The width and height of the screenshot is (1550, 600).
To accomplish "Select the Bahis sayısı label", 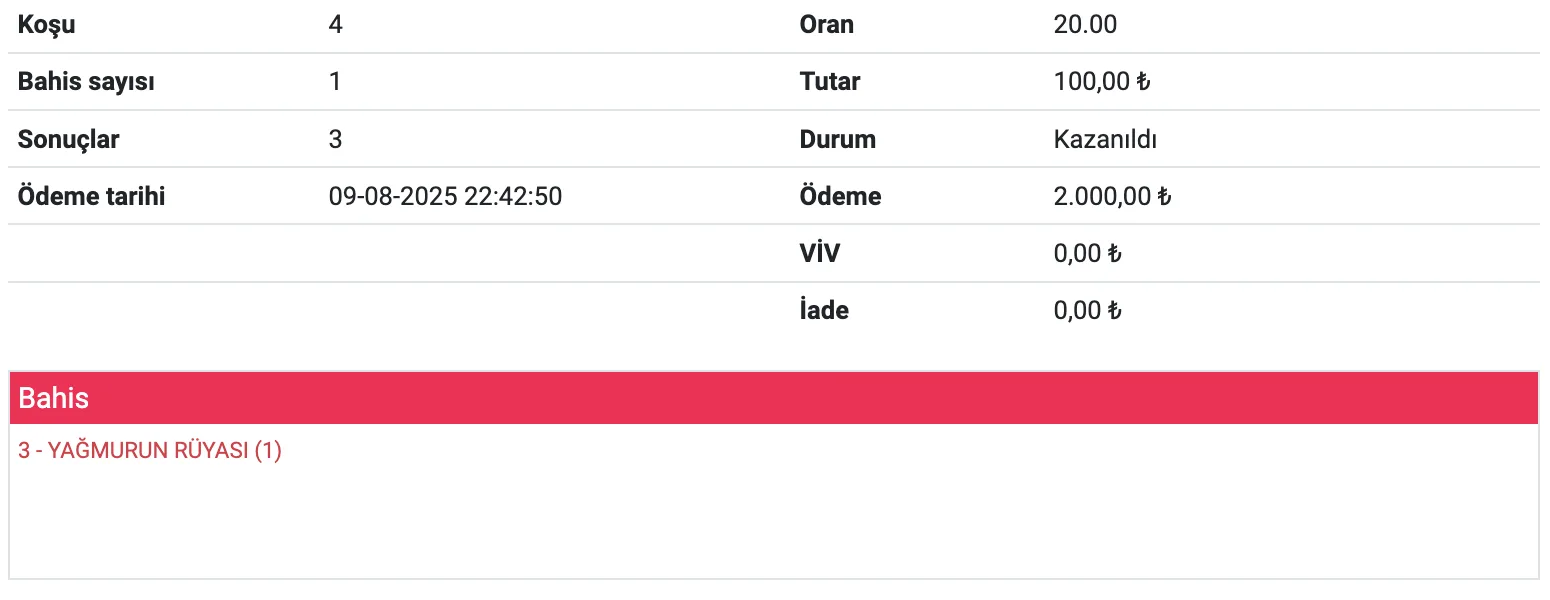I will [86, 82].
